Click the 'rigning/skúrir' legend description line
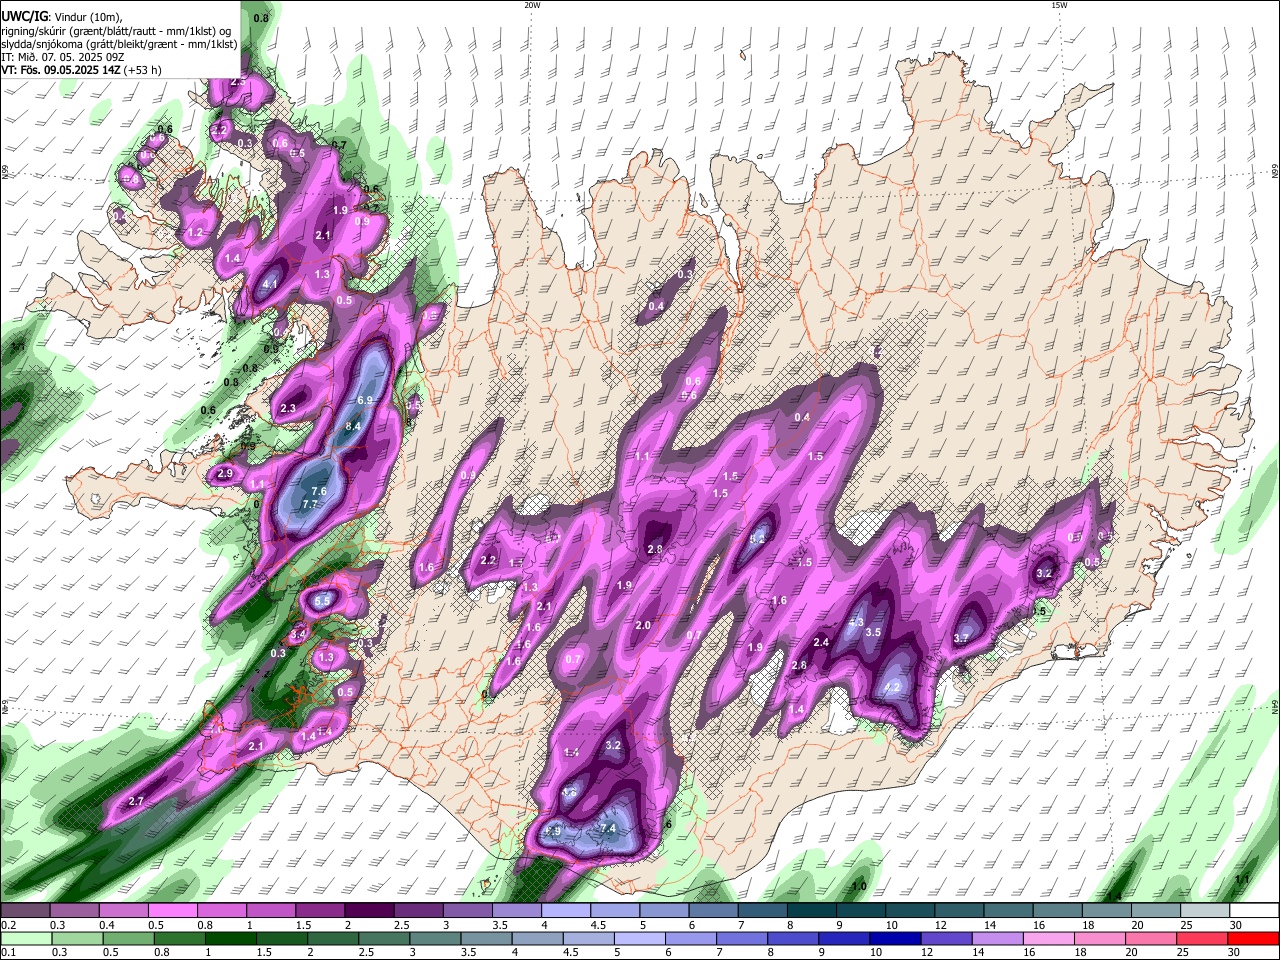The image size is (1280, 960). pos(116,30)
